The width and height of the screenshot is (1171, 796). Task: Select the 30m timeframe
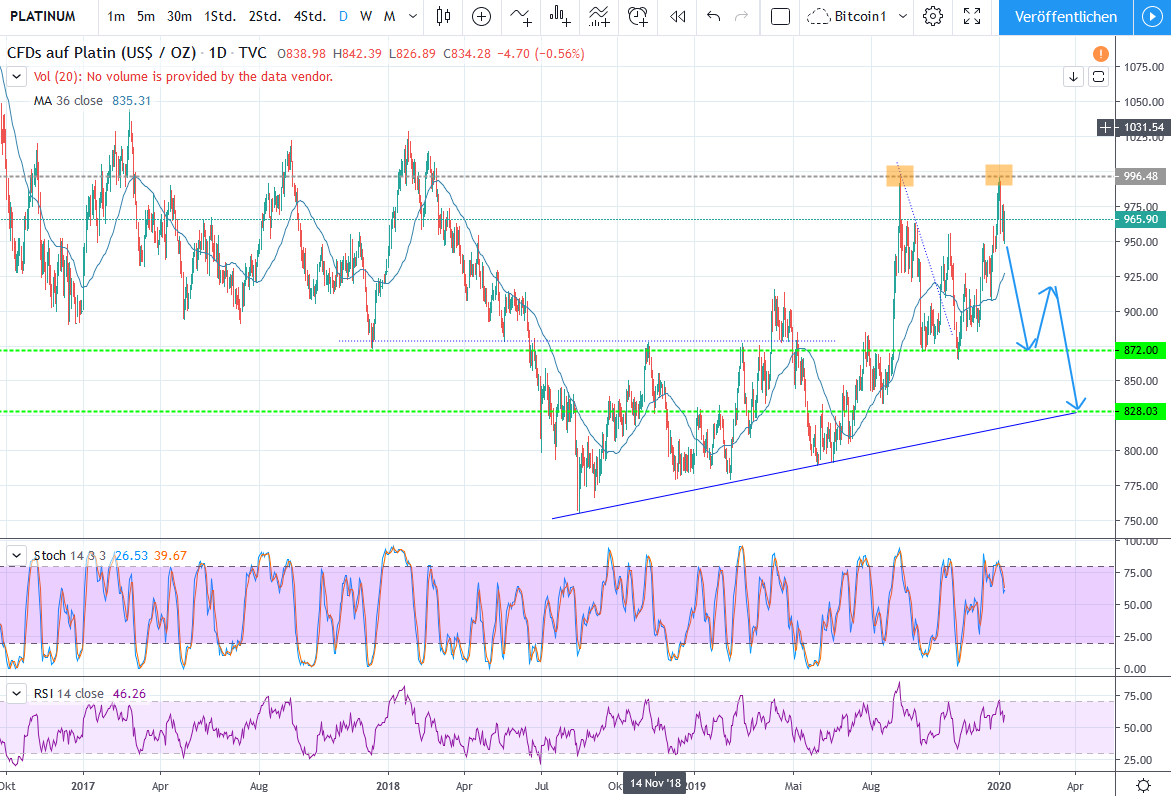coord(180,16)
